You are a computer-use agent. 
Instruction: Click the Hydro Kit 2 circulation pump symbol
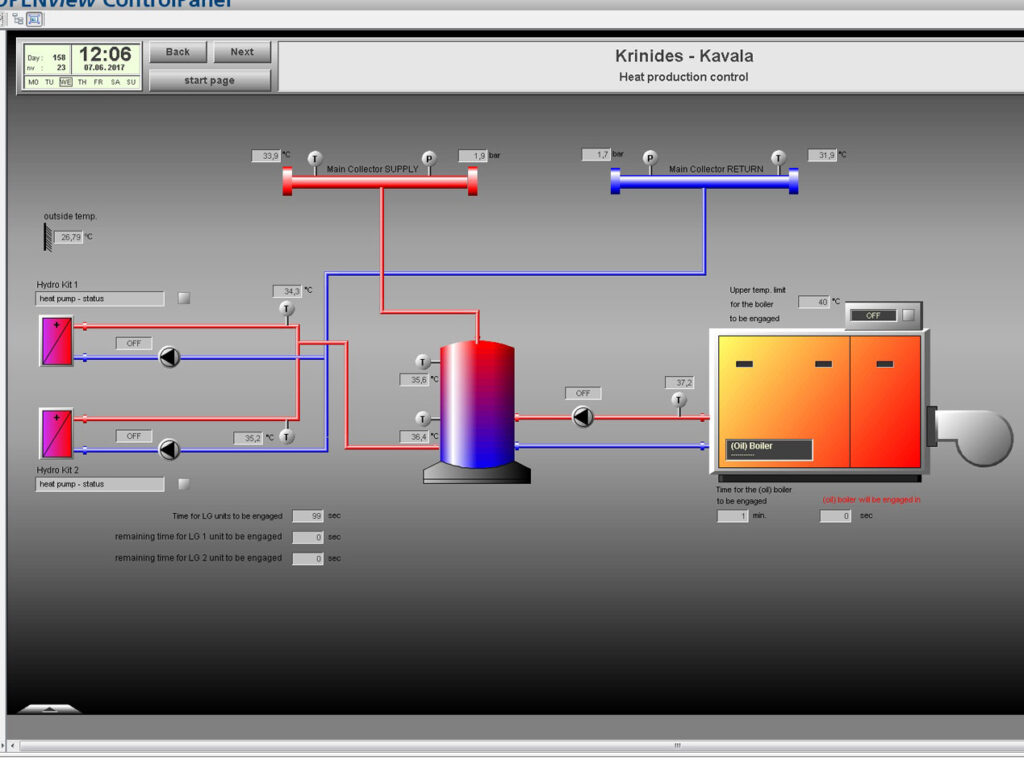[x=169, y=449]
